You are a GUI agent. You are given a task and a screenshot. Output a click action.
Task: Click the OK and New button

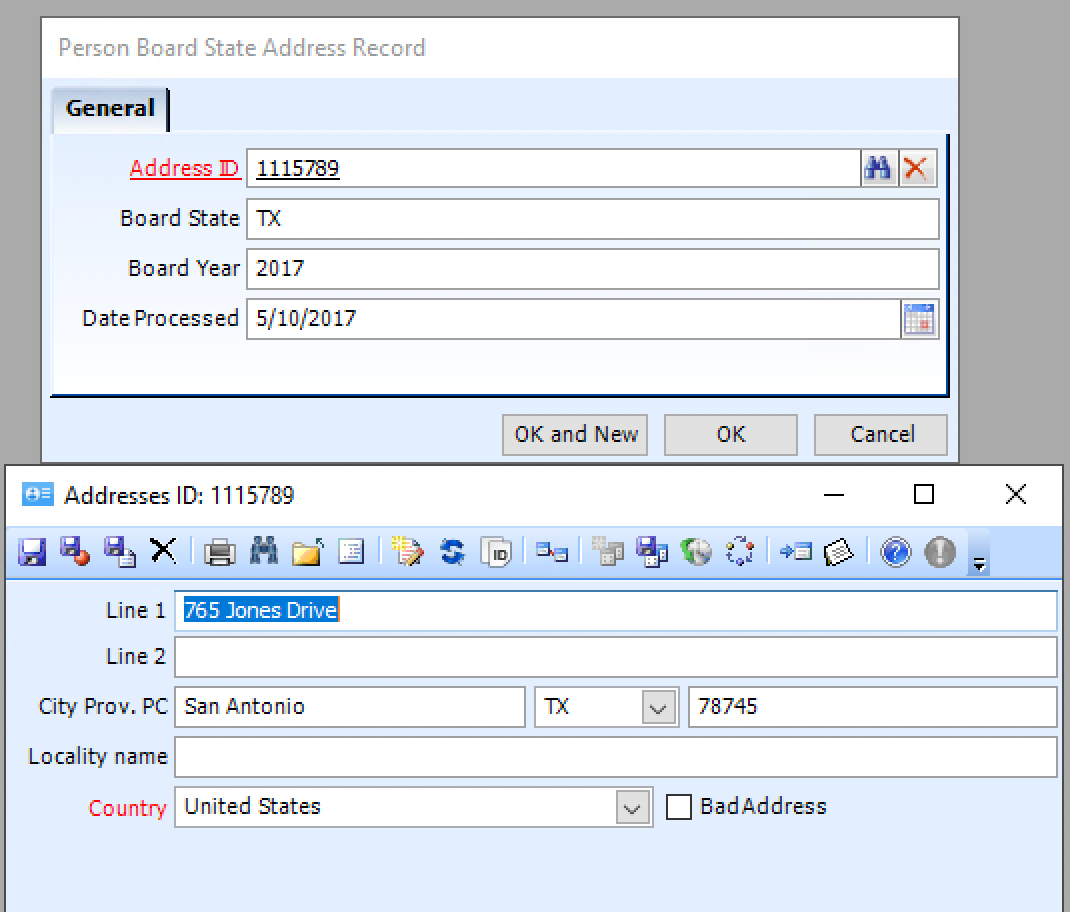[574, 434]
